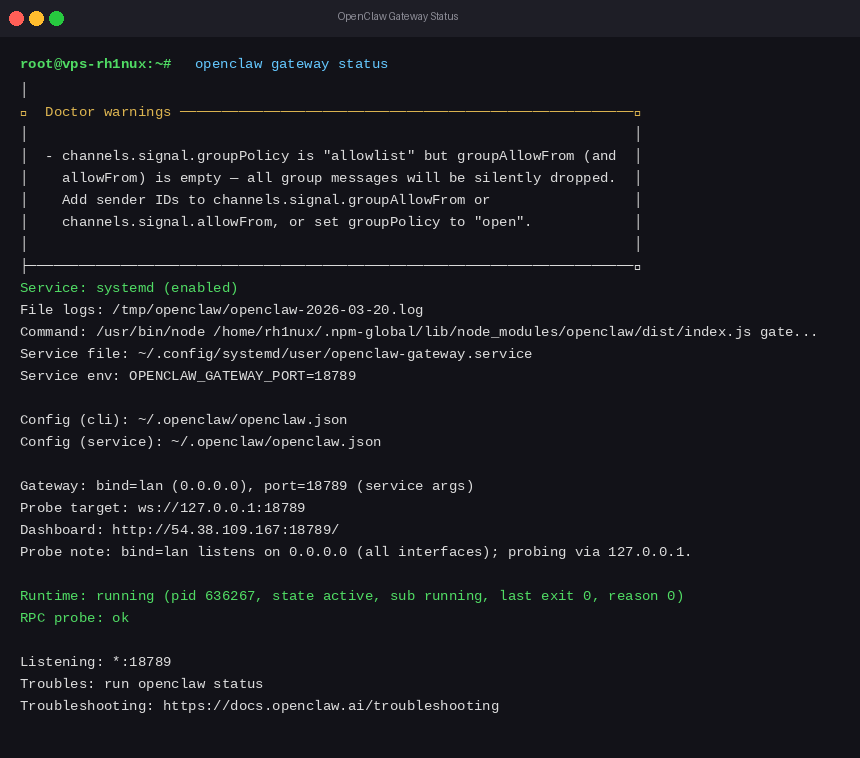Image resolution: width=860 pixels, height=758 pixels.
Task: Select the openclaw gateway status command
Action: [x=288, y=63]
